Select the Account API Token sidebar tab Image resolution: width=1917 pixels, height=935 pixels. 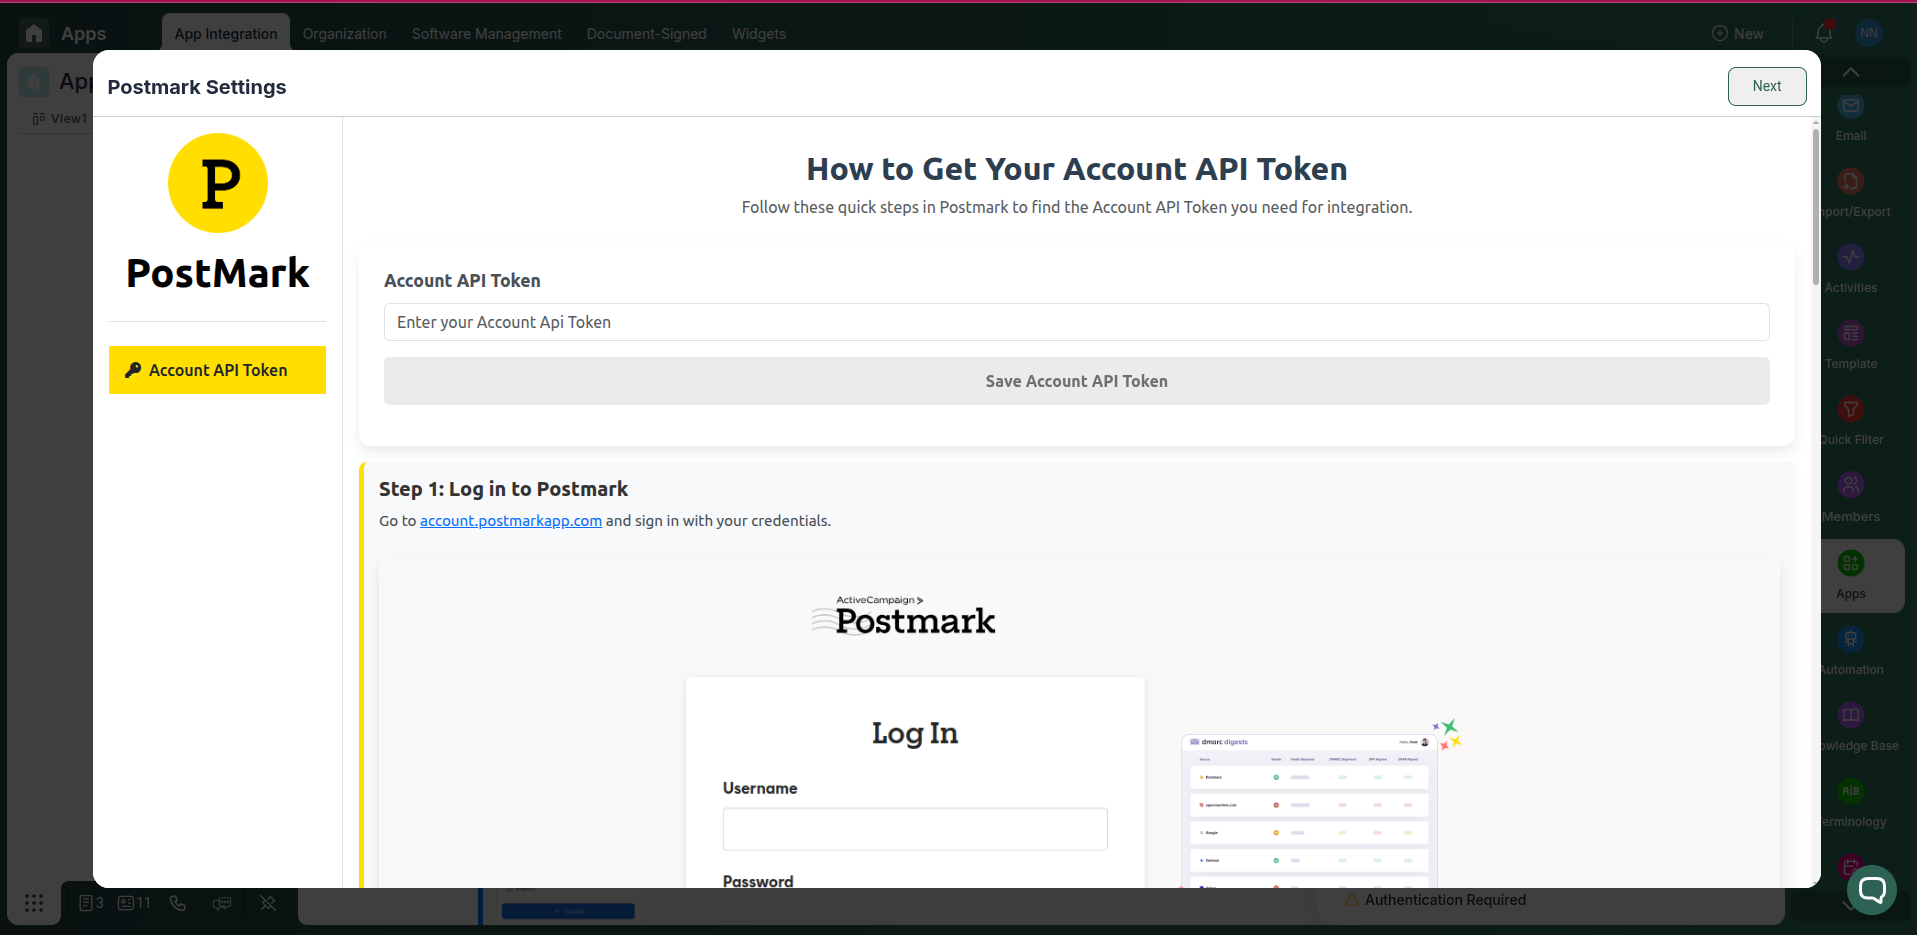pos(217,370)
